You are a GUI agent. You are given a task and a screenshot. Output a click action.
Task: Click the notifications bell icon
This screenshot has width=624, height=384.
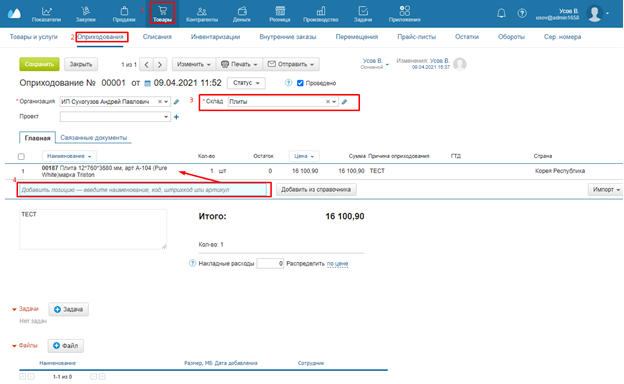[501, 14]
